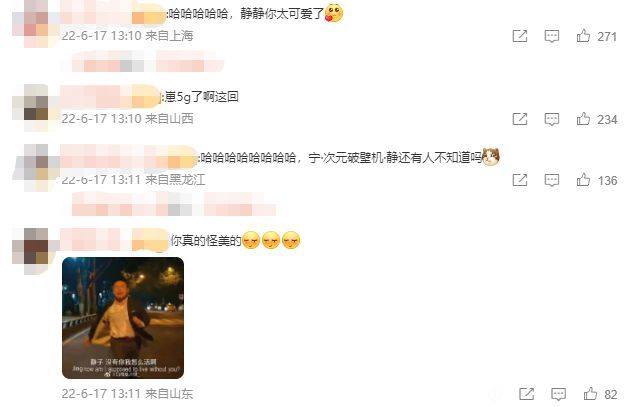Open the night street running man image
Screen dimensions: 636x407
pos(123,318)
